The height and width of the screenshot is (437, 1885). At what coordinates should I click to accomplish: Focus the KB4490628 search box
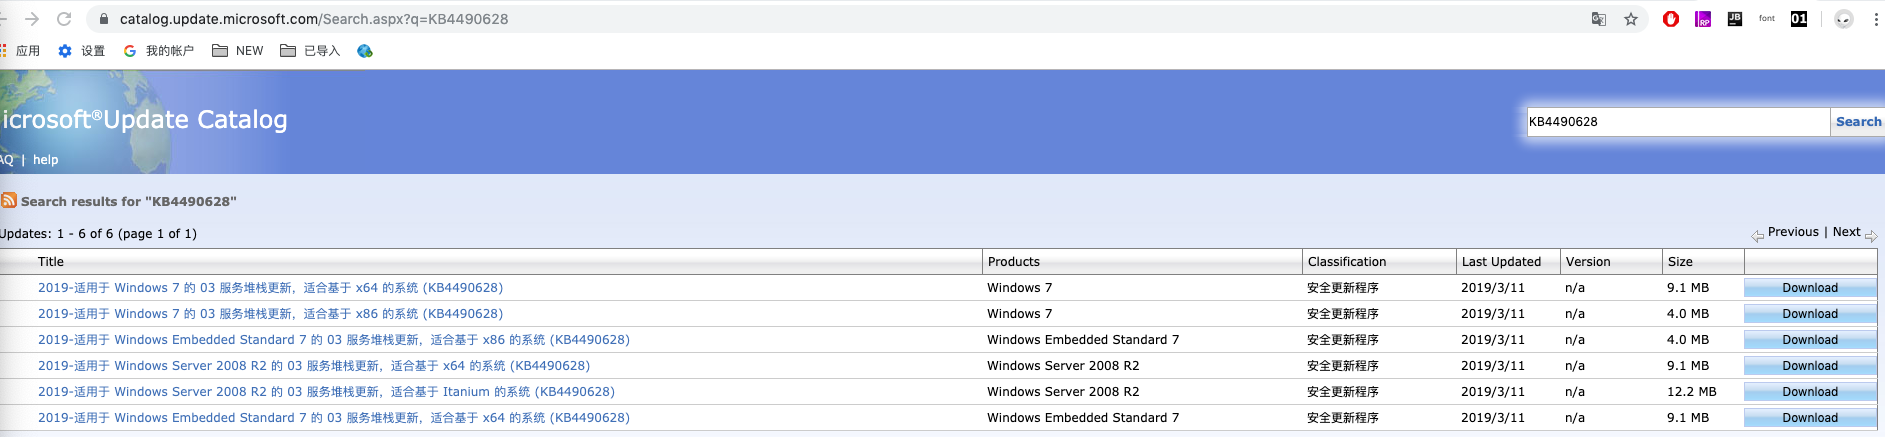click(x=1678, y=122)
